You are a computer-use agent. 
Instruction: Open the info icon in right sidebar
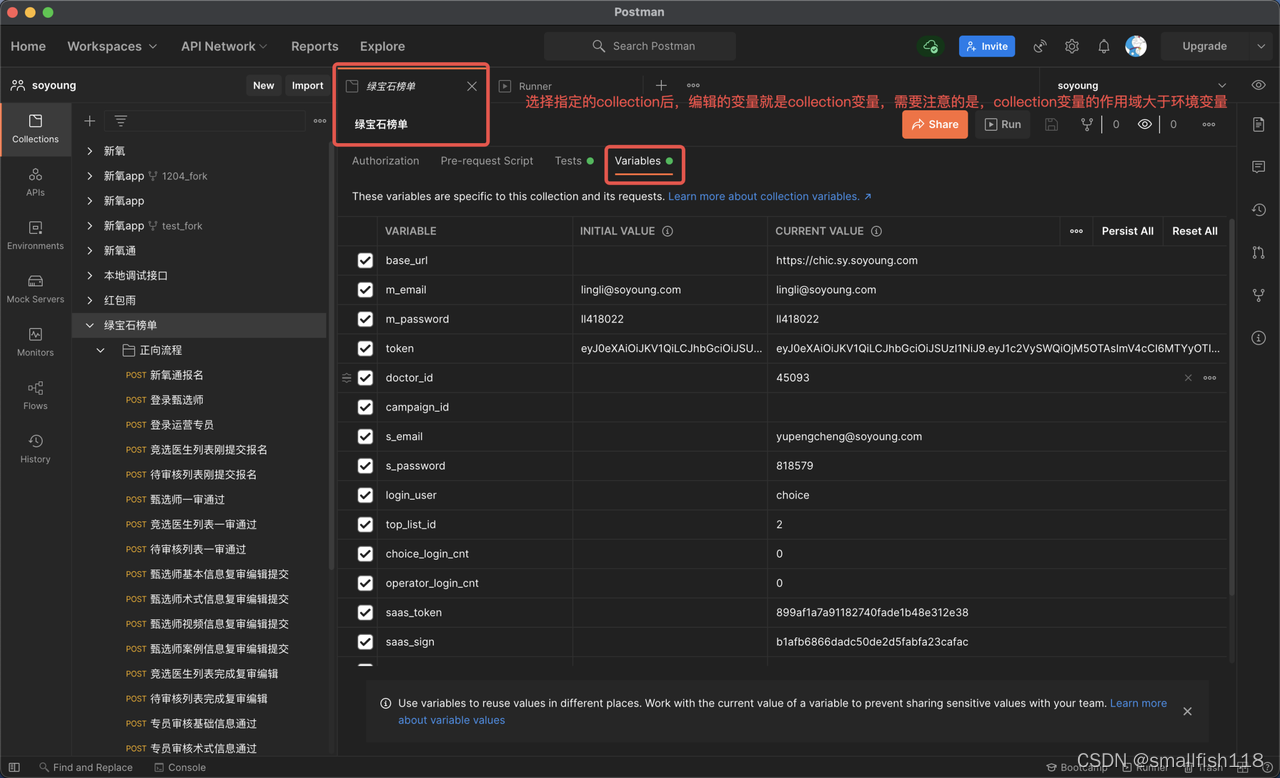point(1259,338)
